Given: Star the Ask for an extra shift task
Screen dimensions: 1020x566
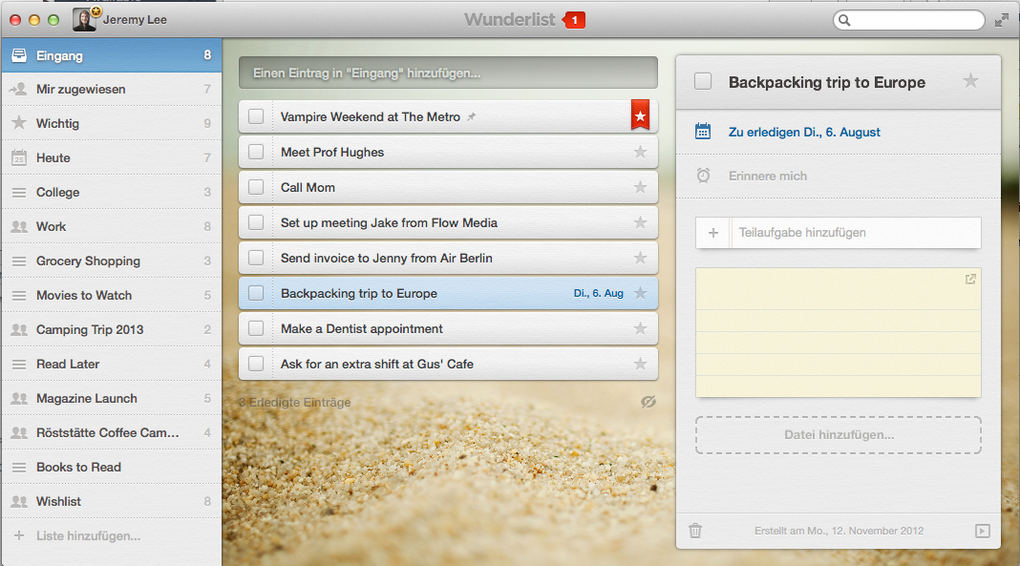Looking at the screenshot, I should (640, 364).
